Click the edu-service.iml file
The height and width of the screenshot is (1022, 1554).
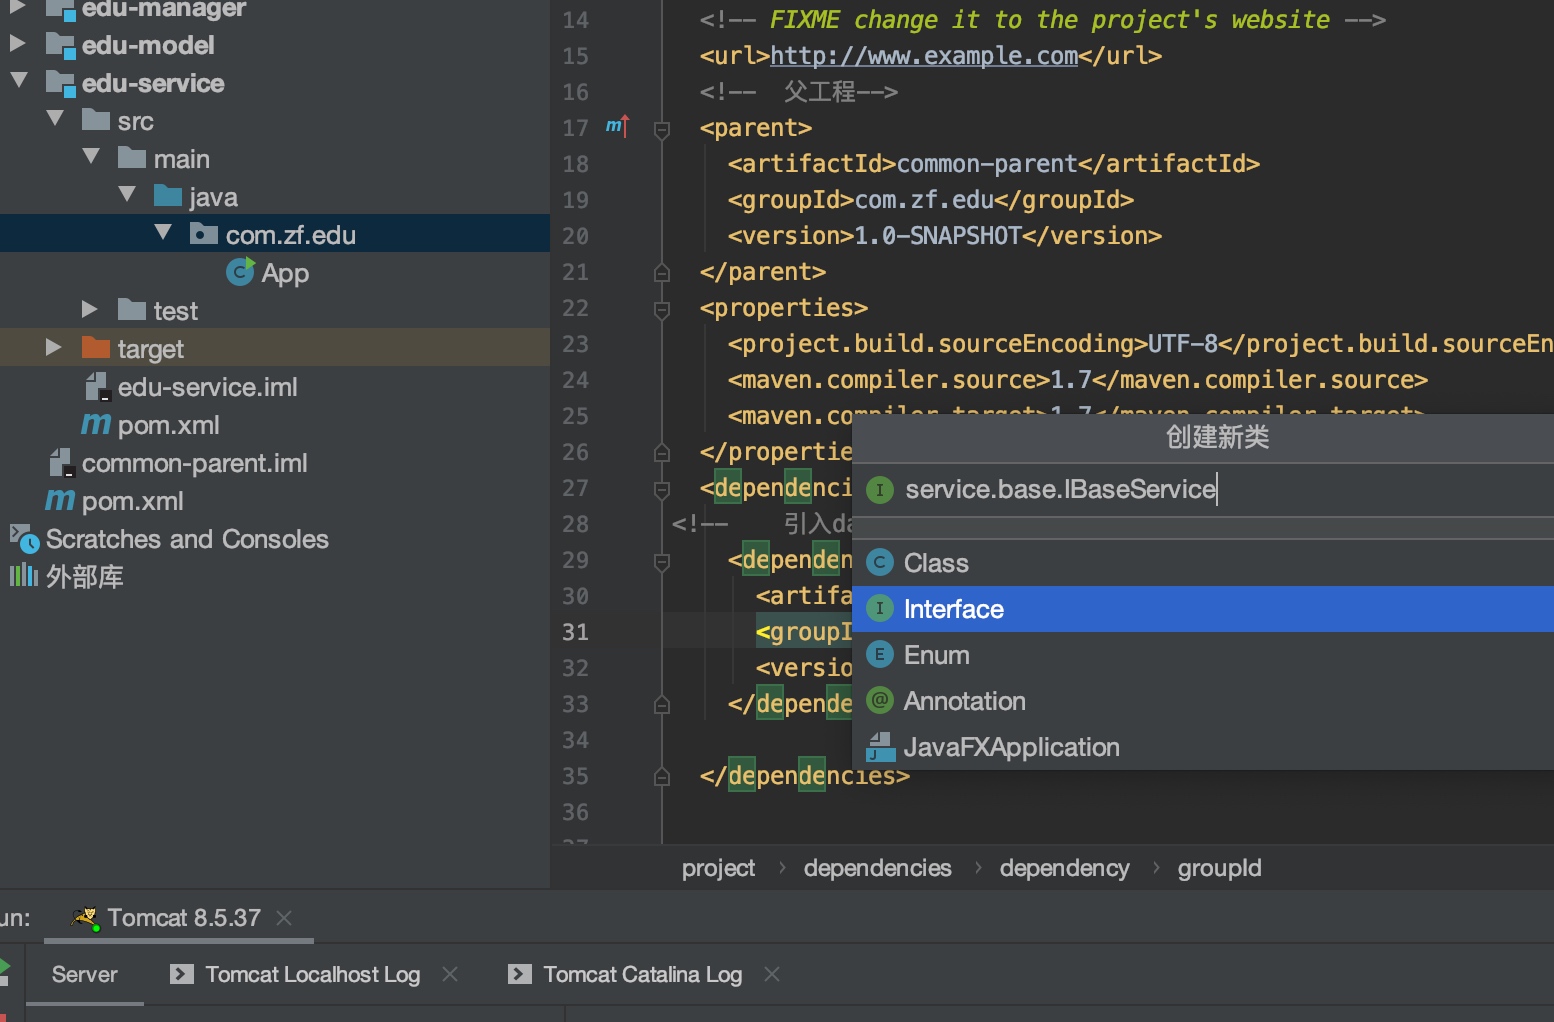pos(207,387)
